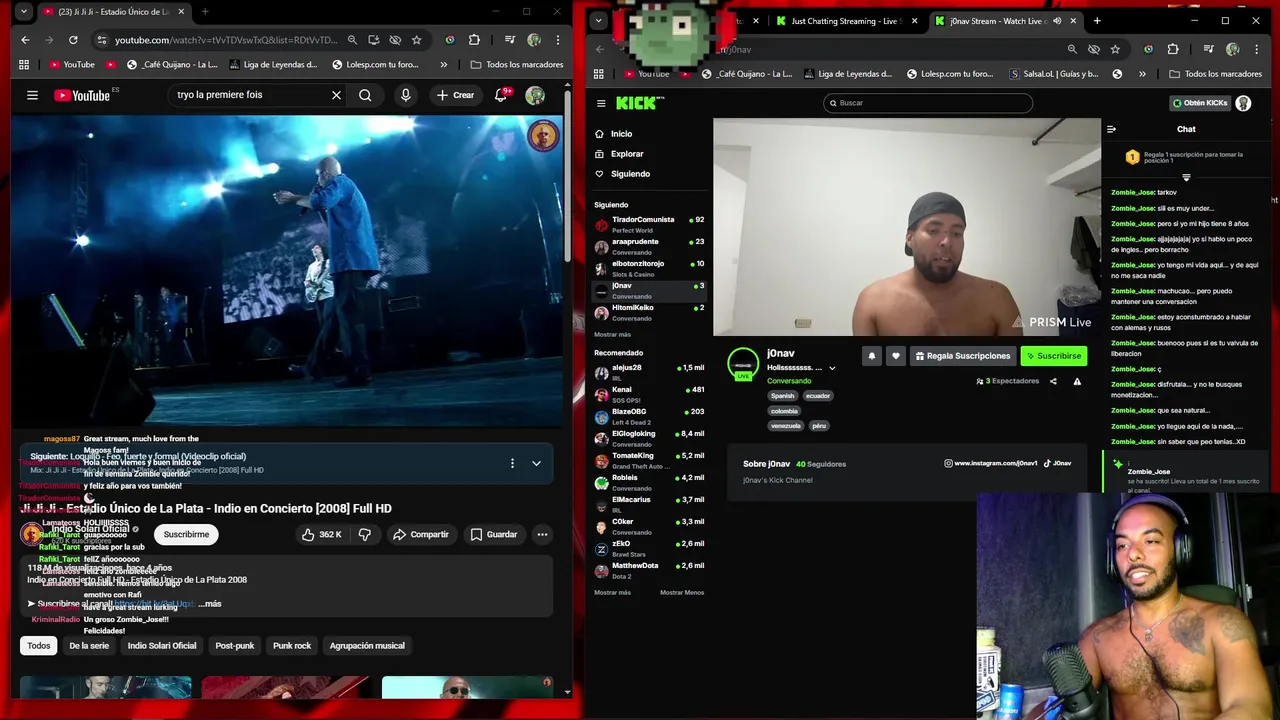Click Regala Suscripciones button
1280x720 pixels.
pos(962,356)
